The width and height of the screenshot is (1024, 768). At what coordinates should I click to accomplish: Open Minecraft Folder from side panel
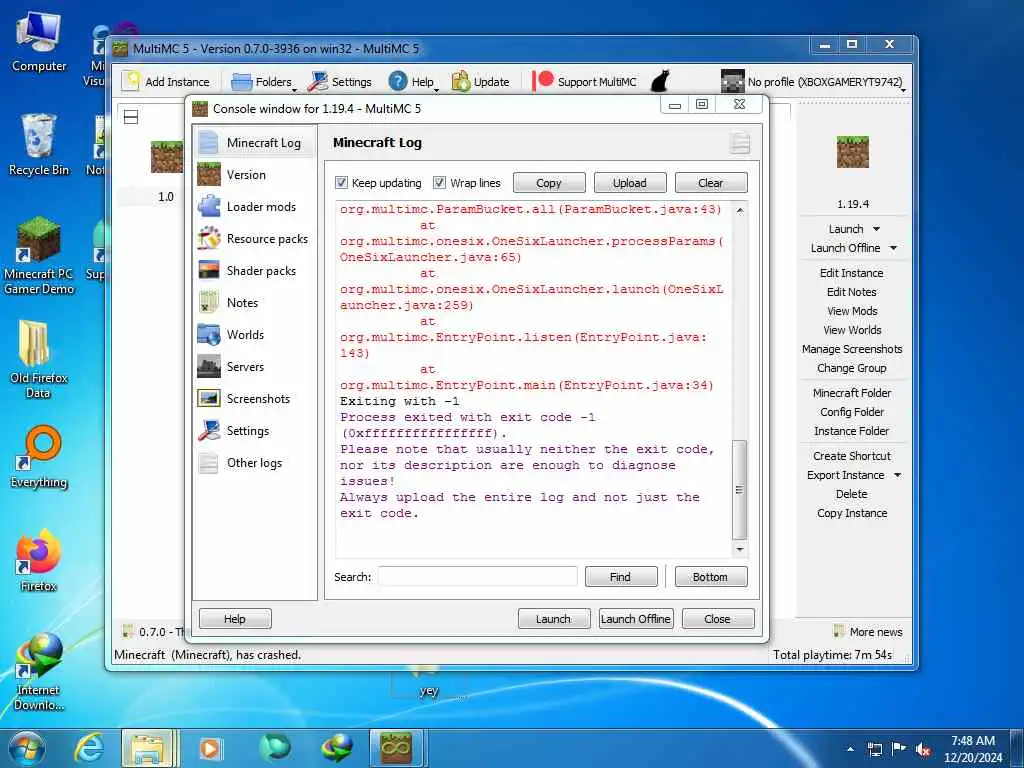click(852, 392)
